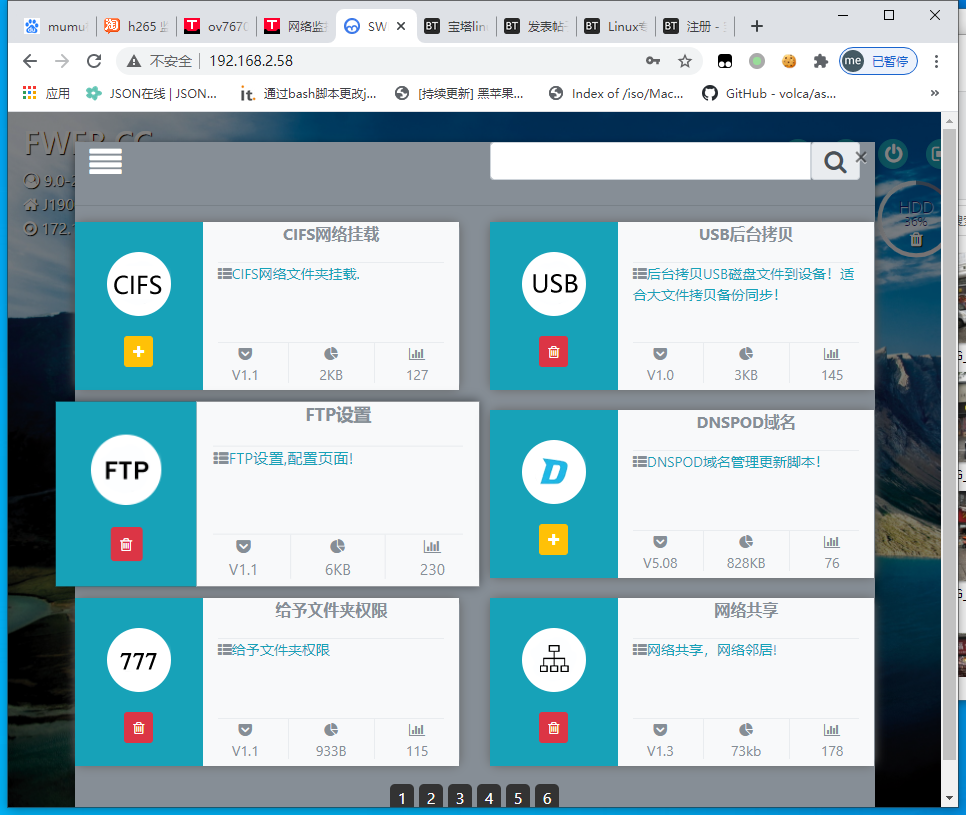
Task: Click the search magnifier button
Action: (834, 161)
